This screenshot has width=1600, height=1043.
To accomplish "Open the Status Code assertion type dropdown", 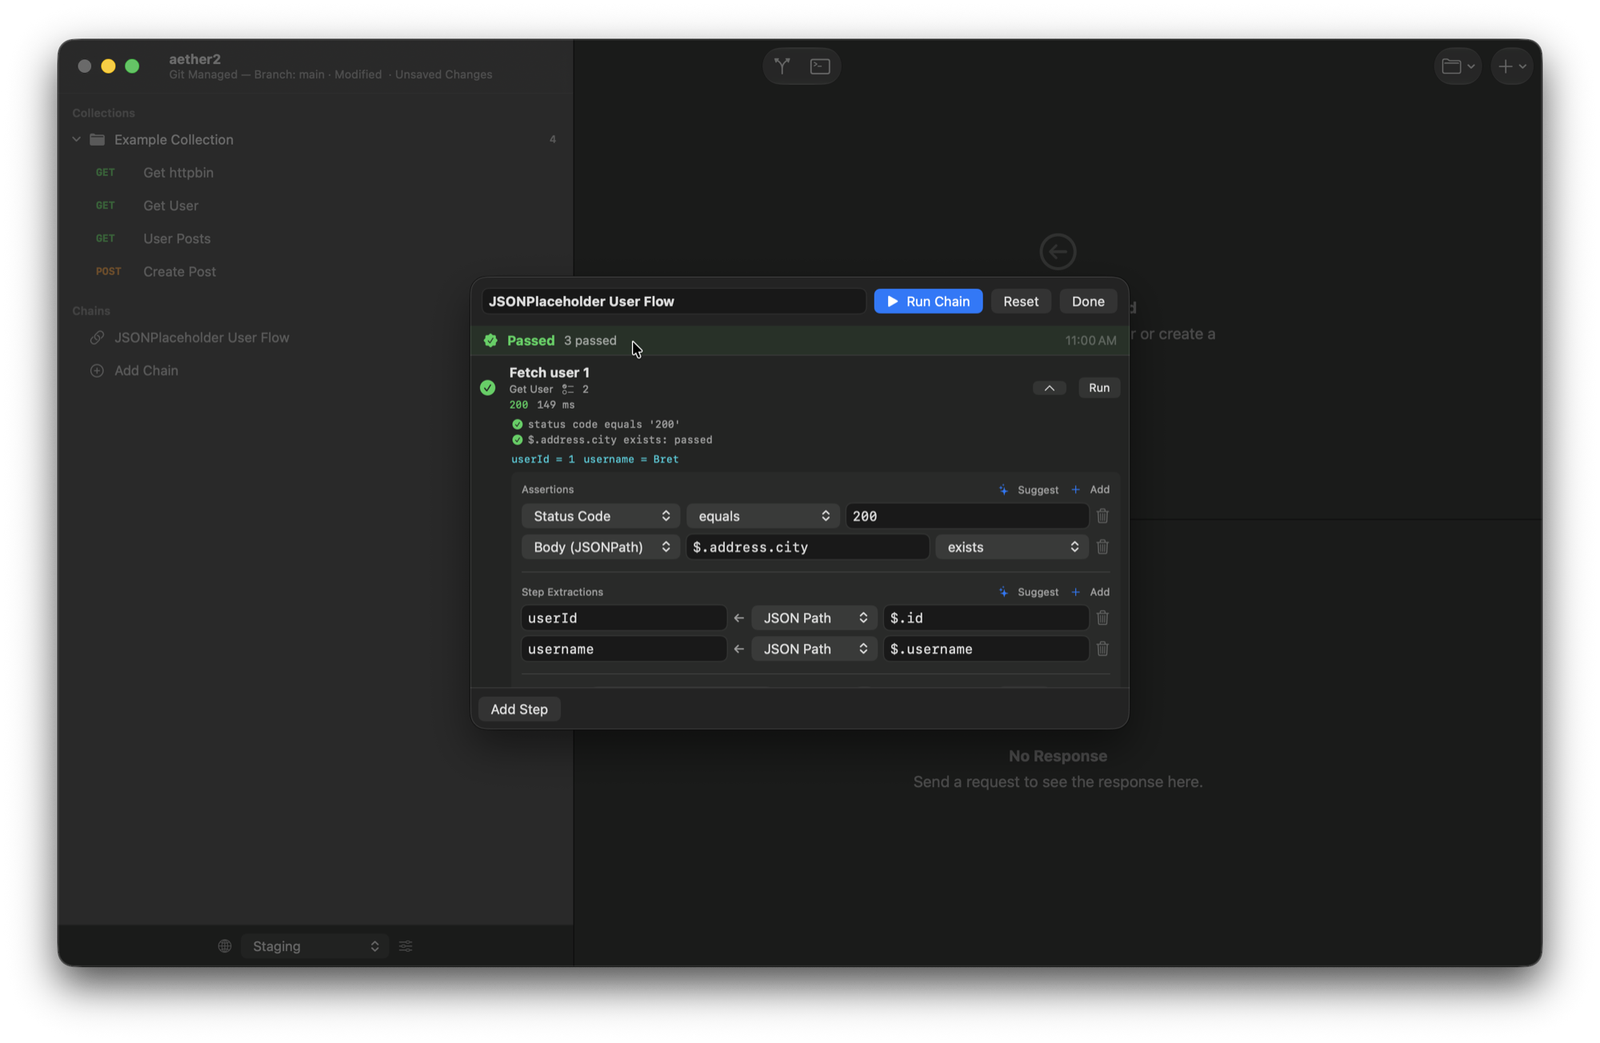I will (600, 516).
